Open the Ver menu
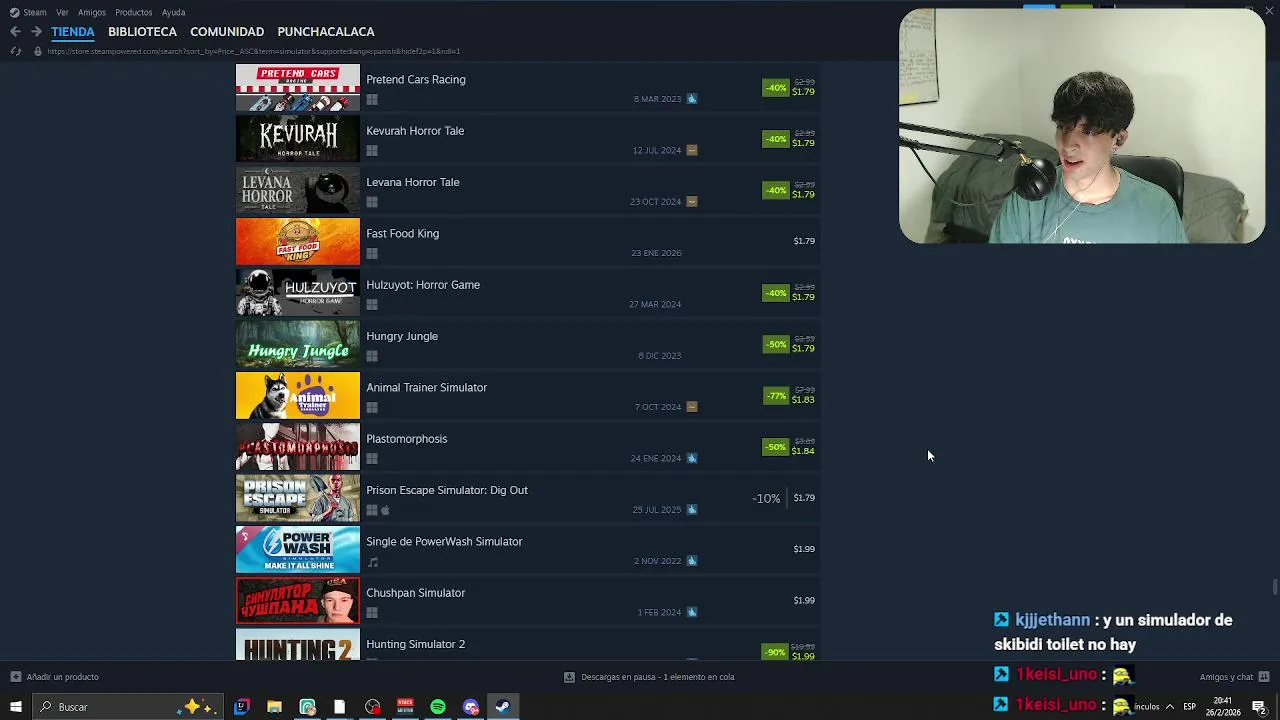 coord(62,12)
